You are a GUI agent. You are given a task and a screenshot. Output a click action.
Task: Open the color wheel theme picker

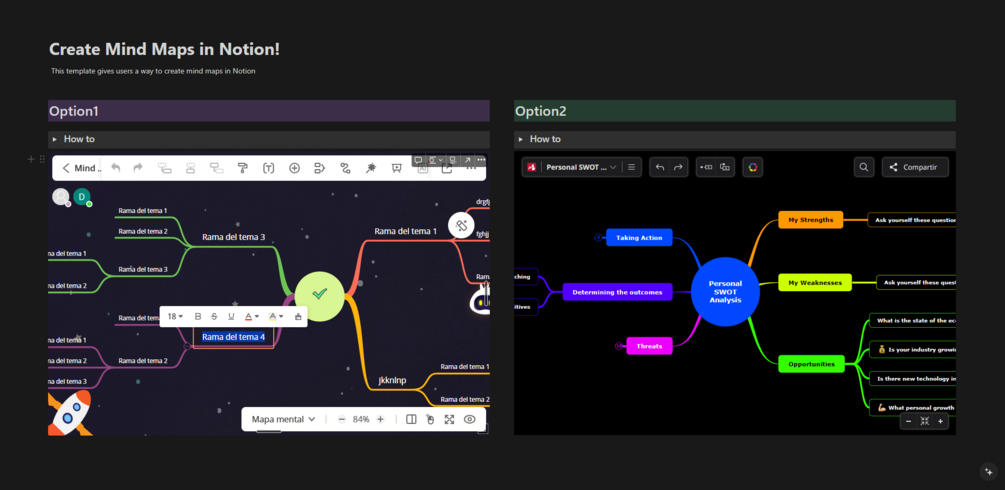[x=752, y=167]
